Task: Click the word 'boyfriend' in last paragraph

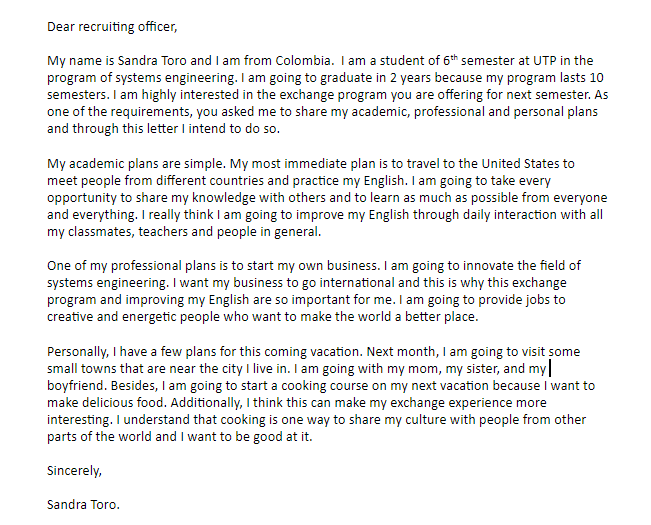Action: [x=78, y=386]
